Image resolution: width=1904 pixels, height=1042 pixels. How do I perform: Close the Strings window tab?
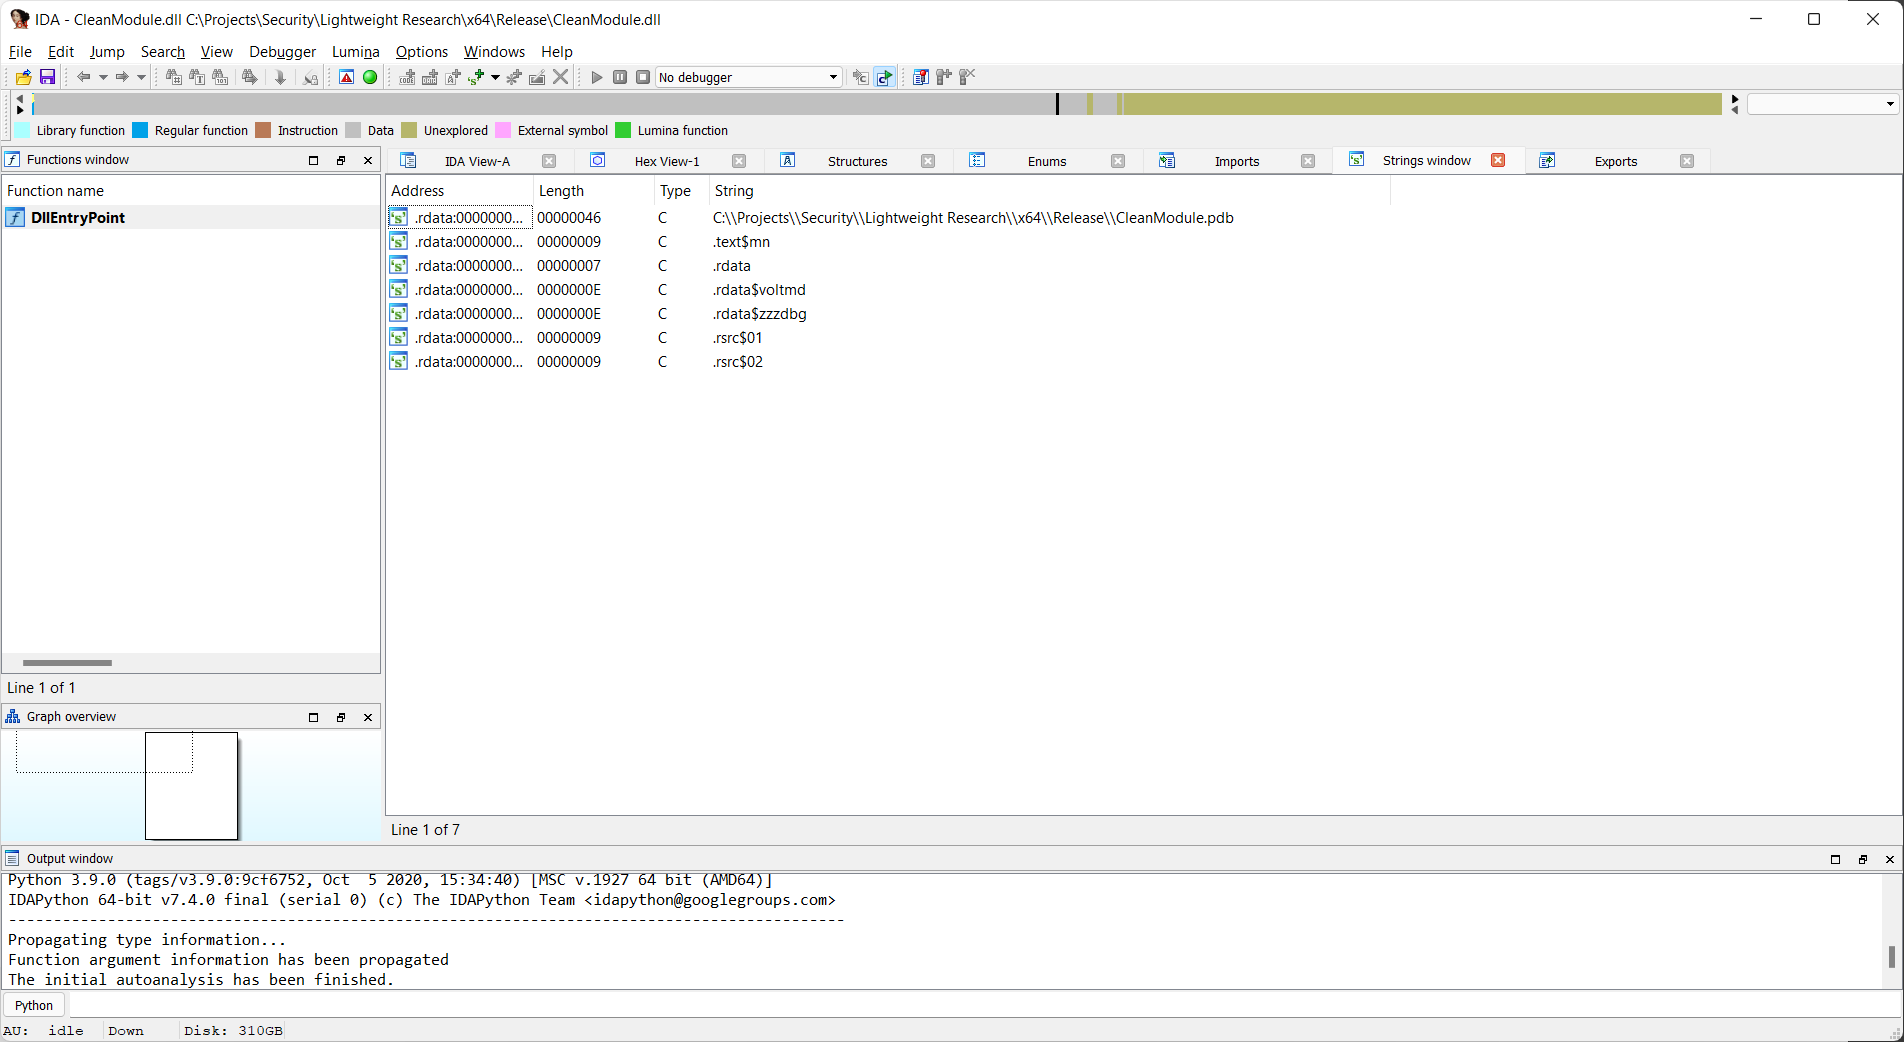point(1498,160)
